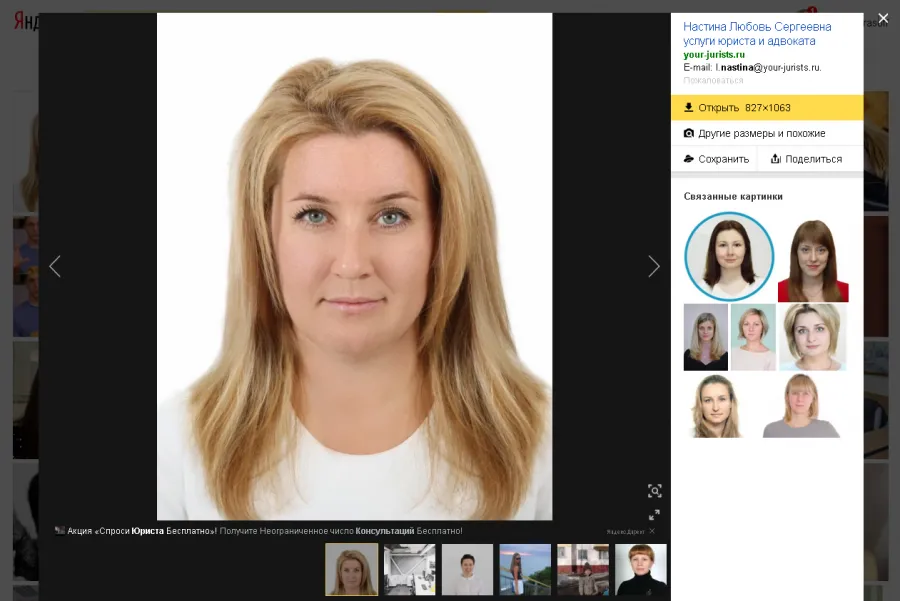
Task: Open the related picture with light pink top
Action: point(753,337)
